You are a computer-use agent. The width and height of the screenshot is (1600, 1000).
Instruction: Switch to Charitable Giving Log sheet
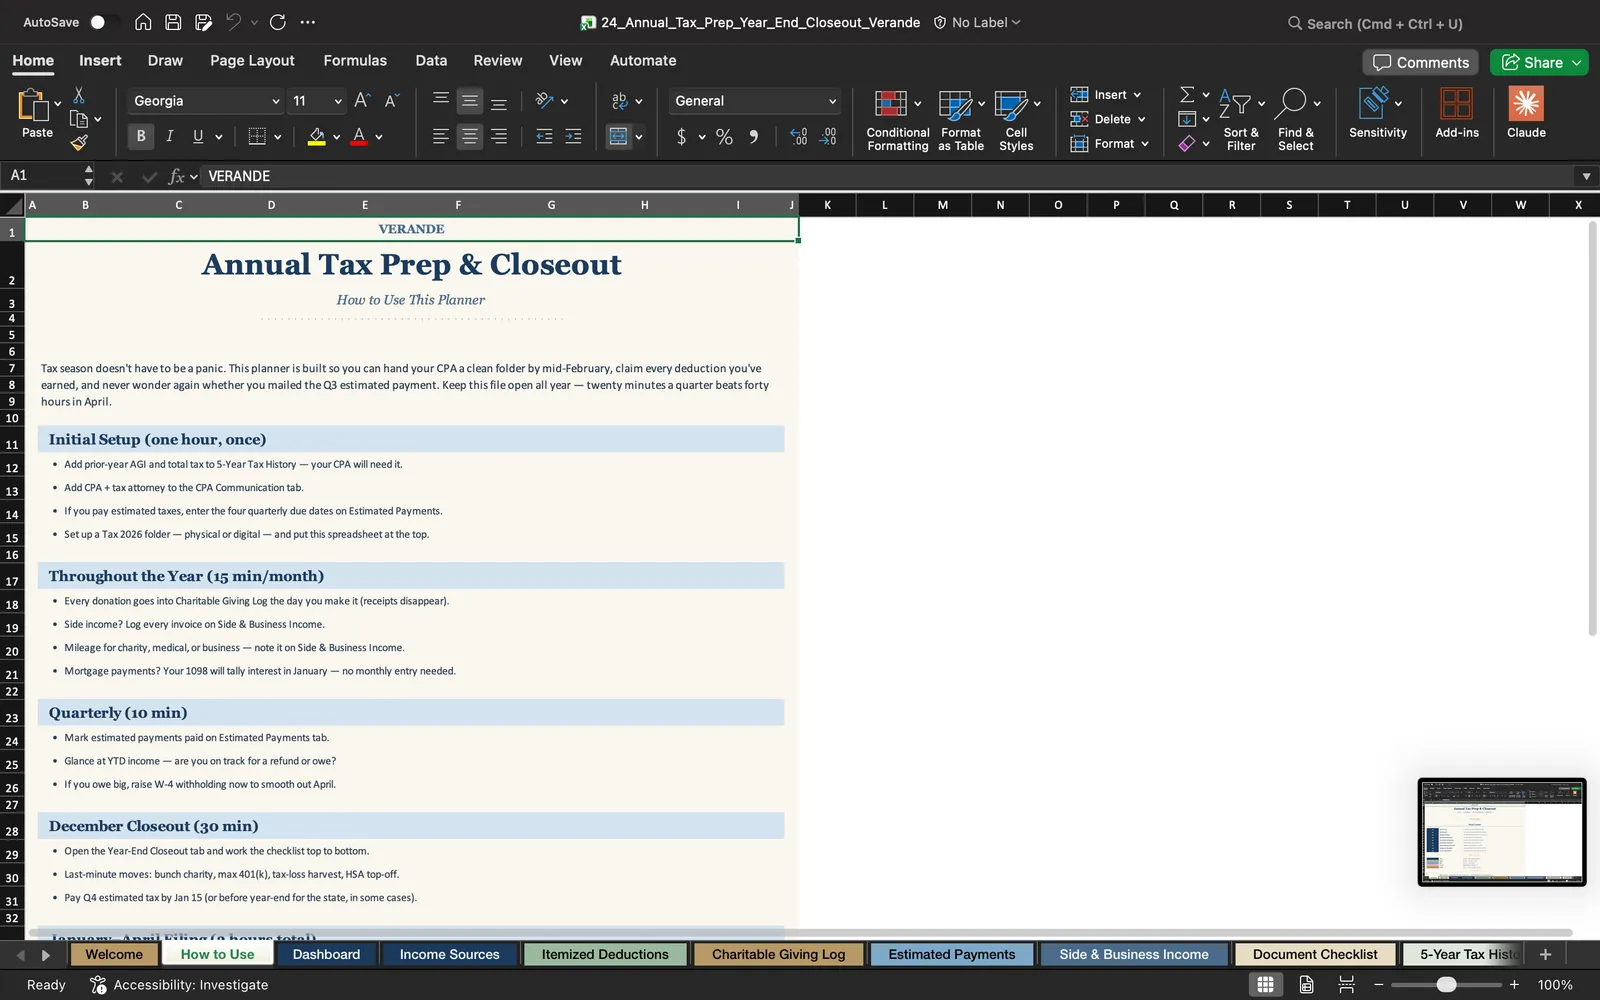point(778,954)
